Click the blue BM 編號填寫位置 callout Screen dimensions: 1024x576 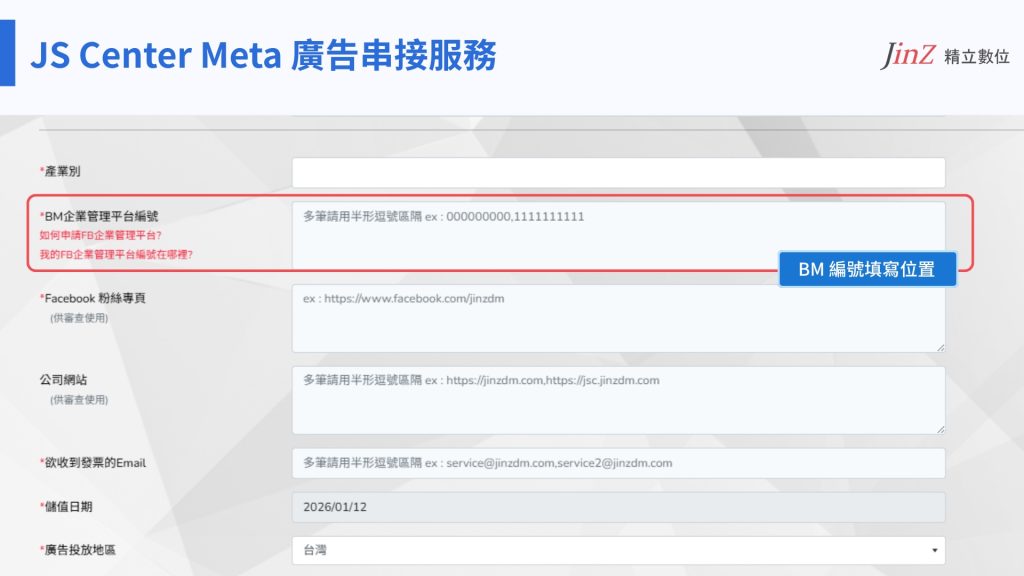[867, 269]
